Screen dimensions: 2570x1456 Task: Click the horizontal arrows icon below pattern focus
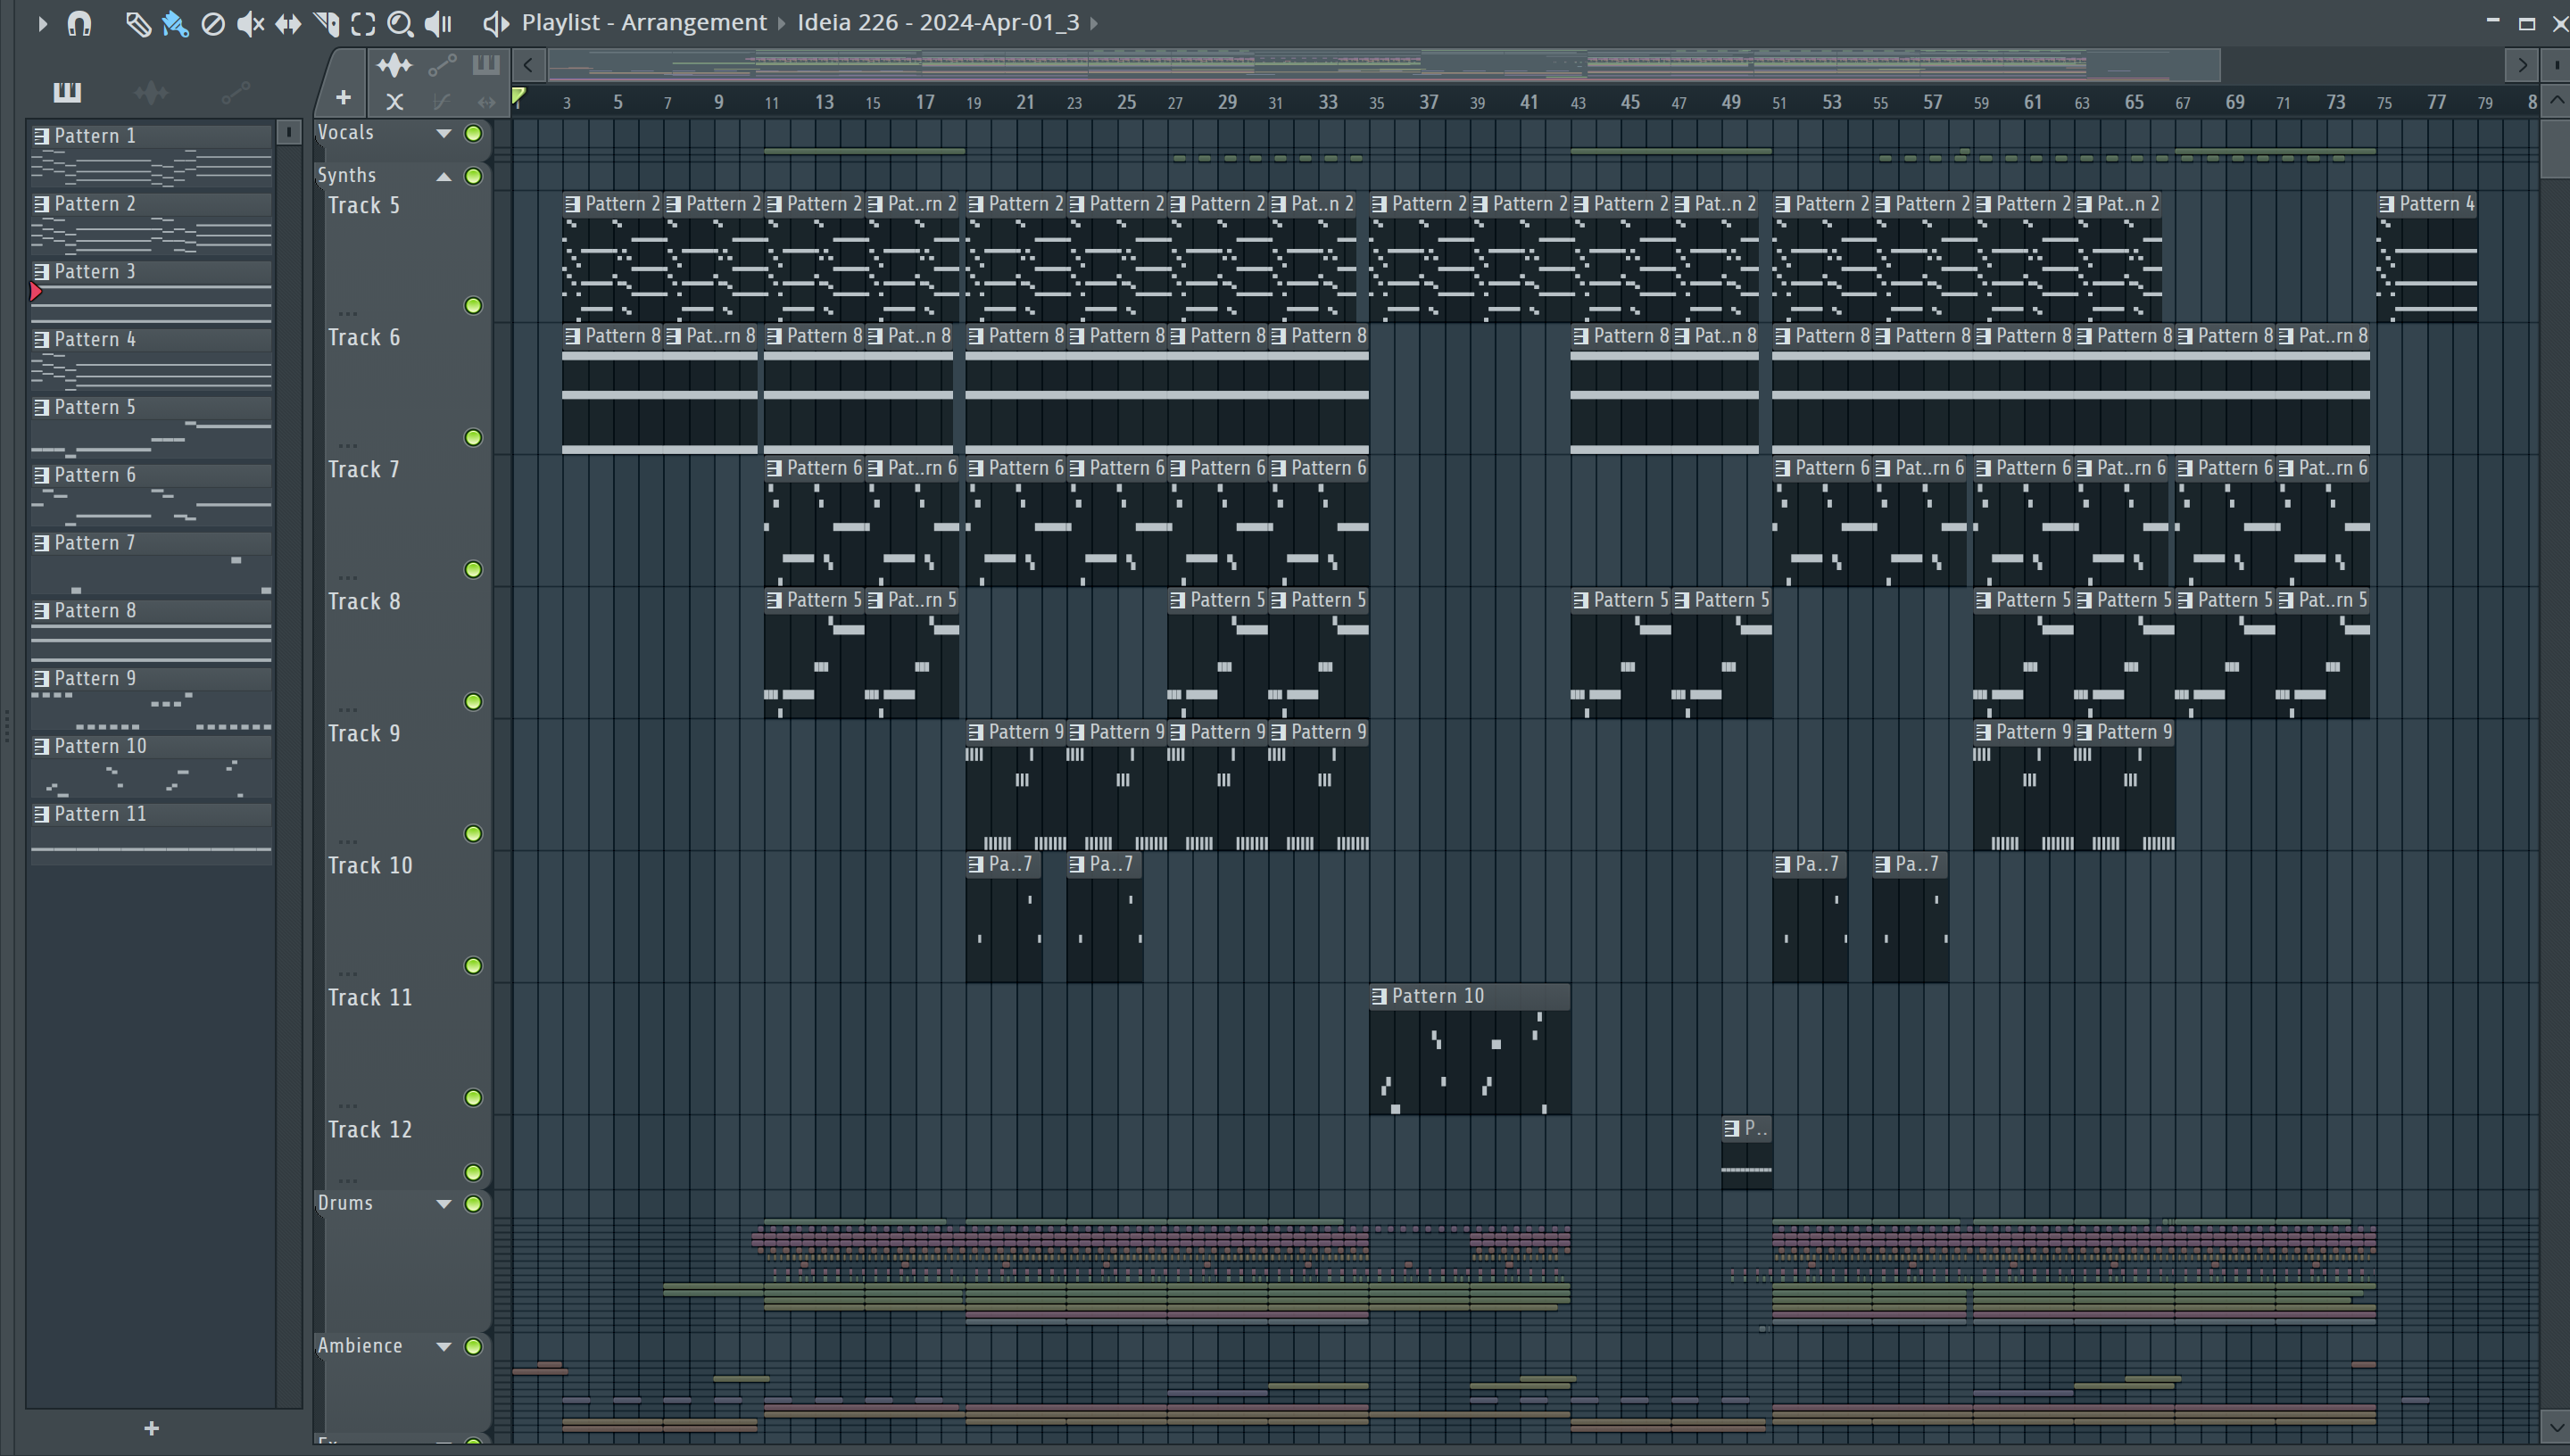487,101
